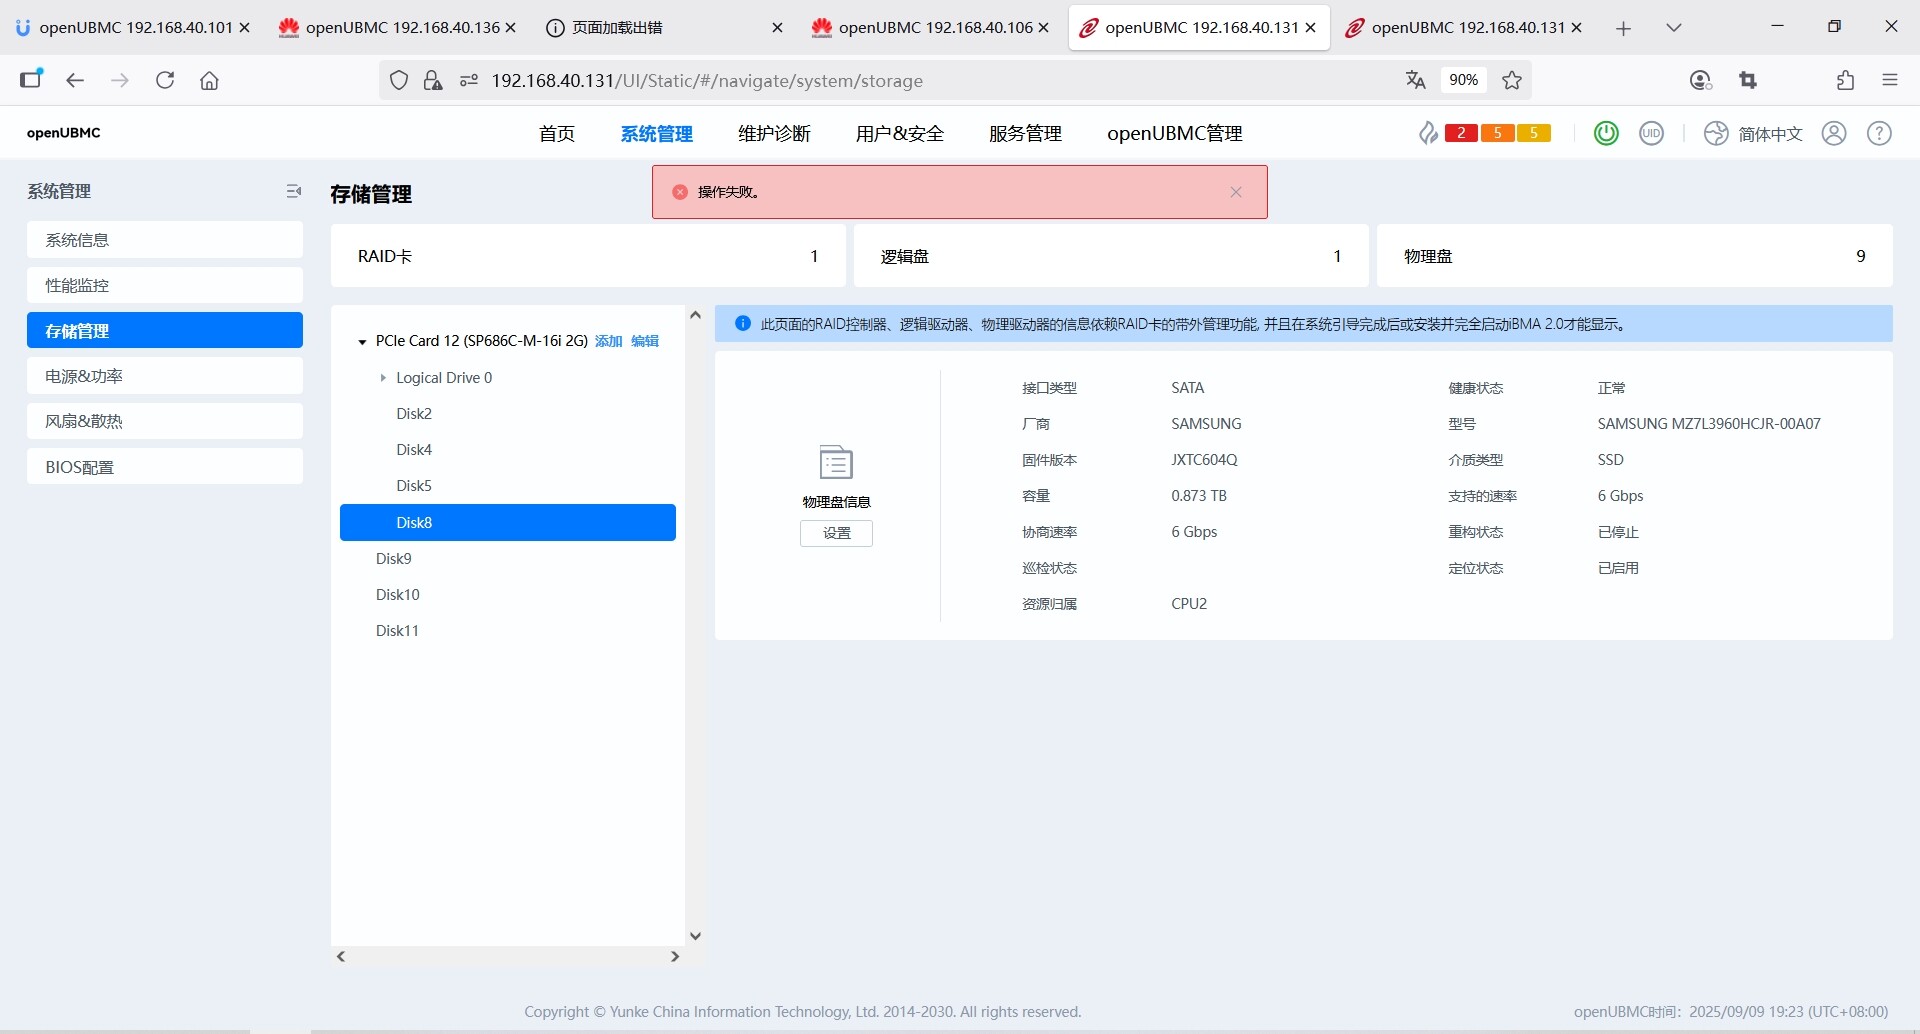This screenshot has width=1920, height=1034.
Task: Click the 设置 button under physical disk info
Action: click(x=836, y=534)
